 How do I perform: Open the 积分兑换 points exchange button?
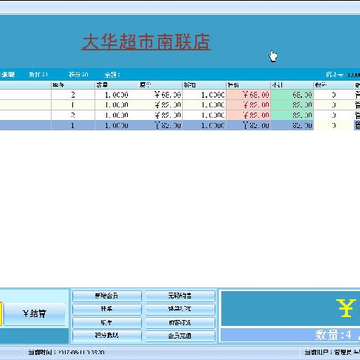click(x=107, y=336)
